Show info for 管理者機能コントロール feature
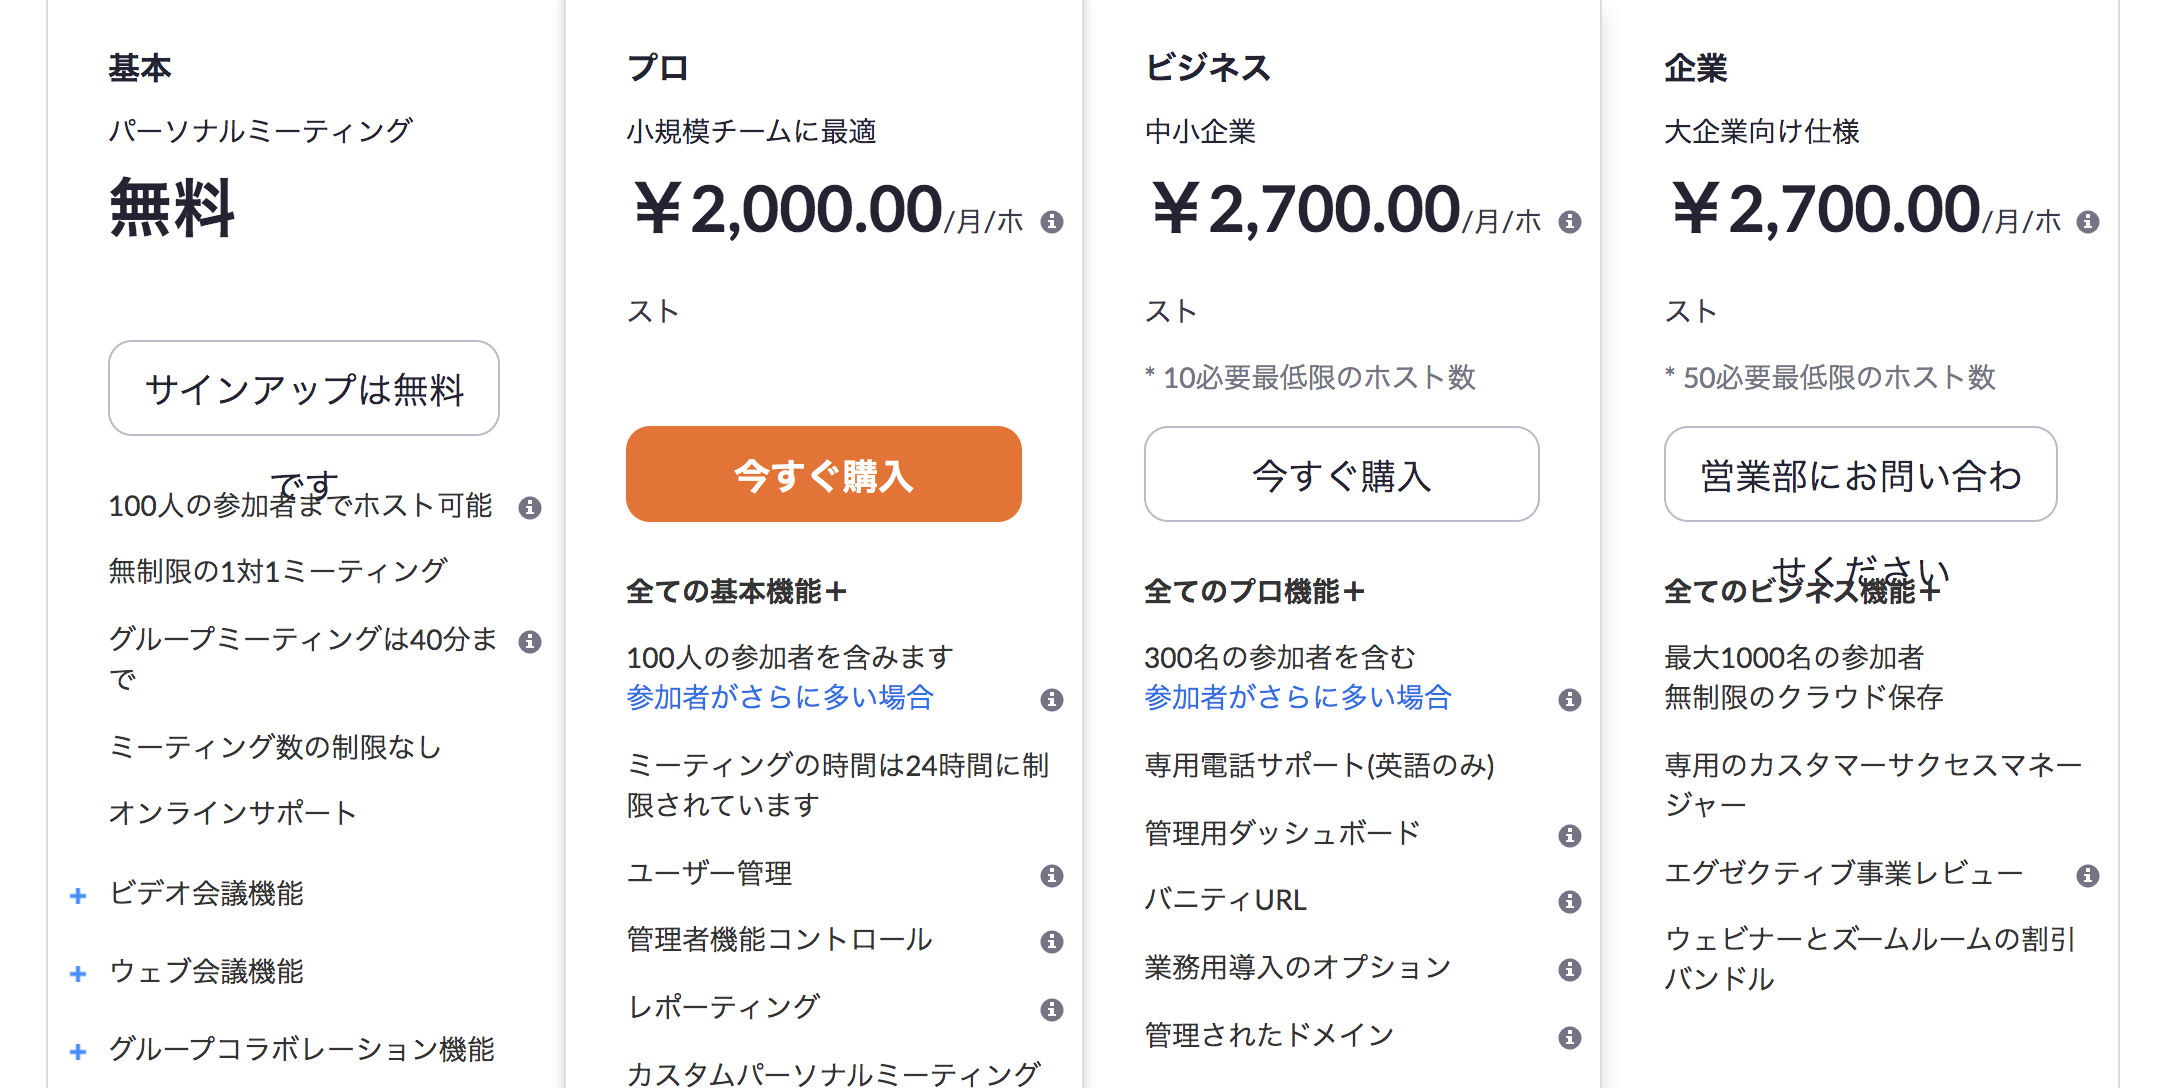 [x=1051, y=942]
